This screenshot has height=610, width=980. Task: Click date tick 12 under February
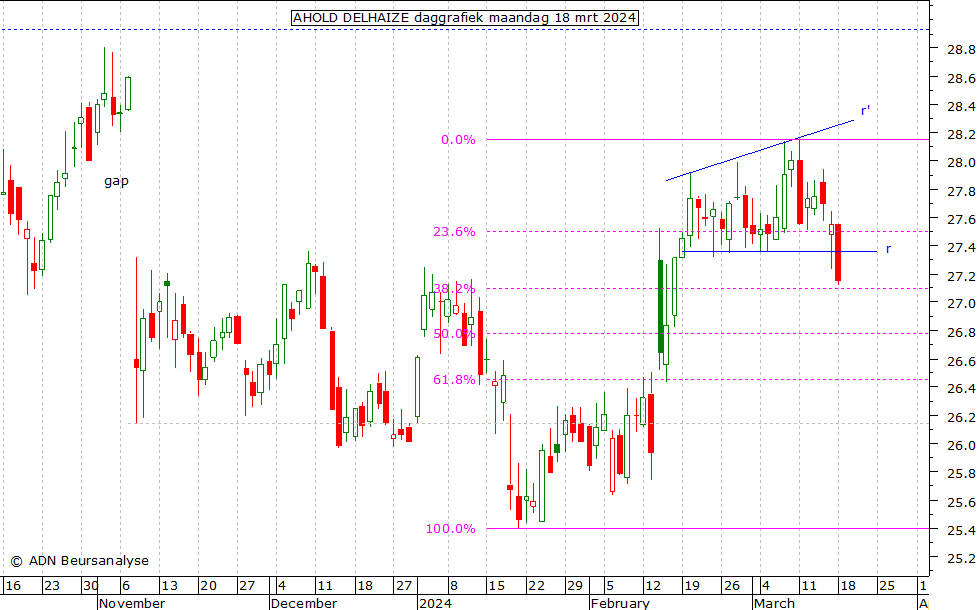[653, 586]
